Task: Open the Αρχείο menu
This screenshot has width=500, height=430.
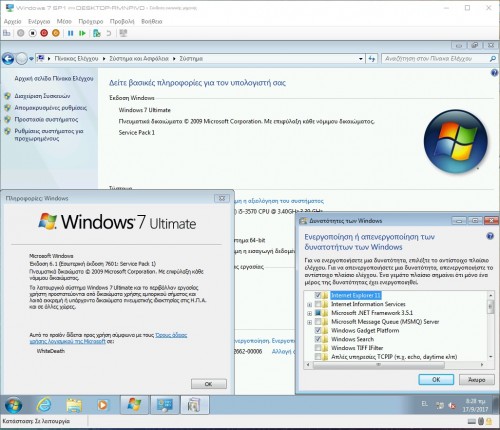Action: (12, 21)
